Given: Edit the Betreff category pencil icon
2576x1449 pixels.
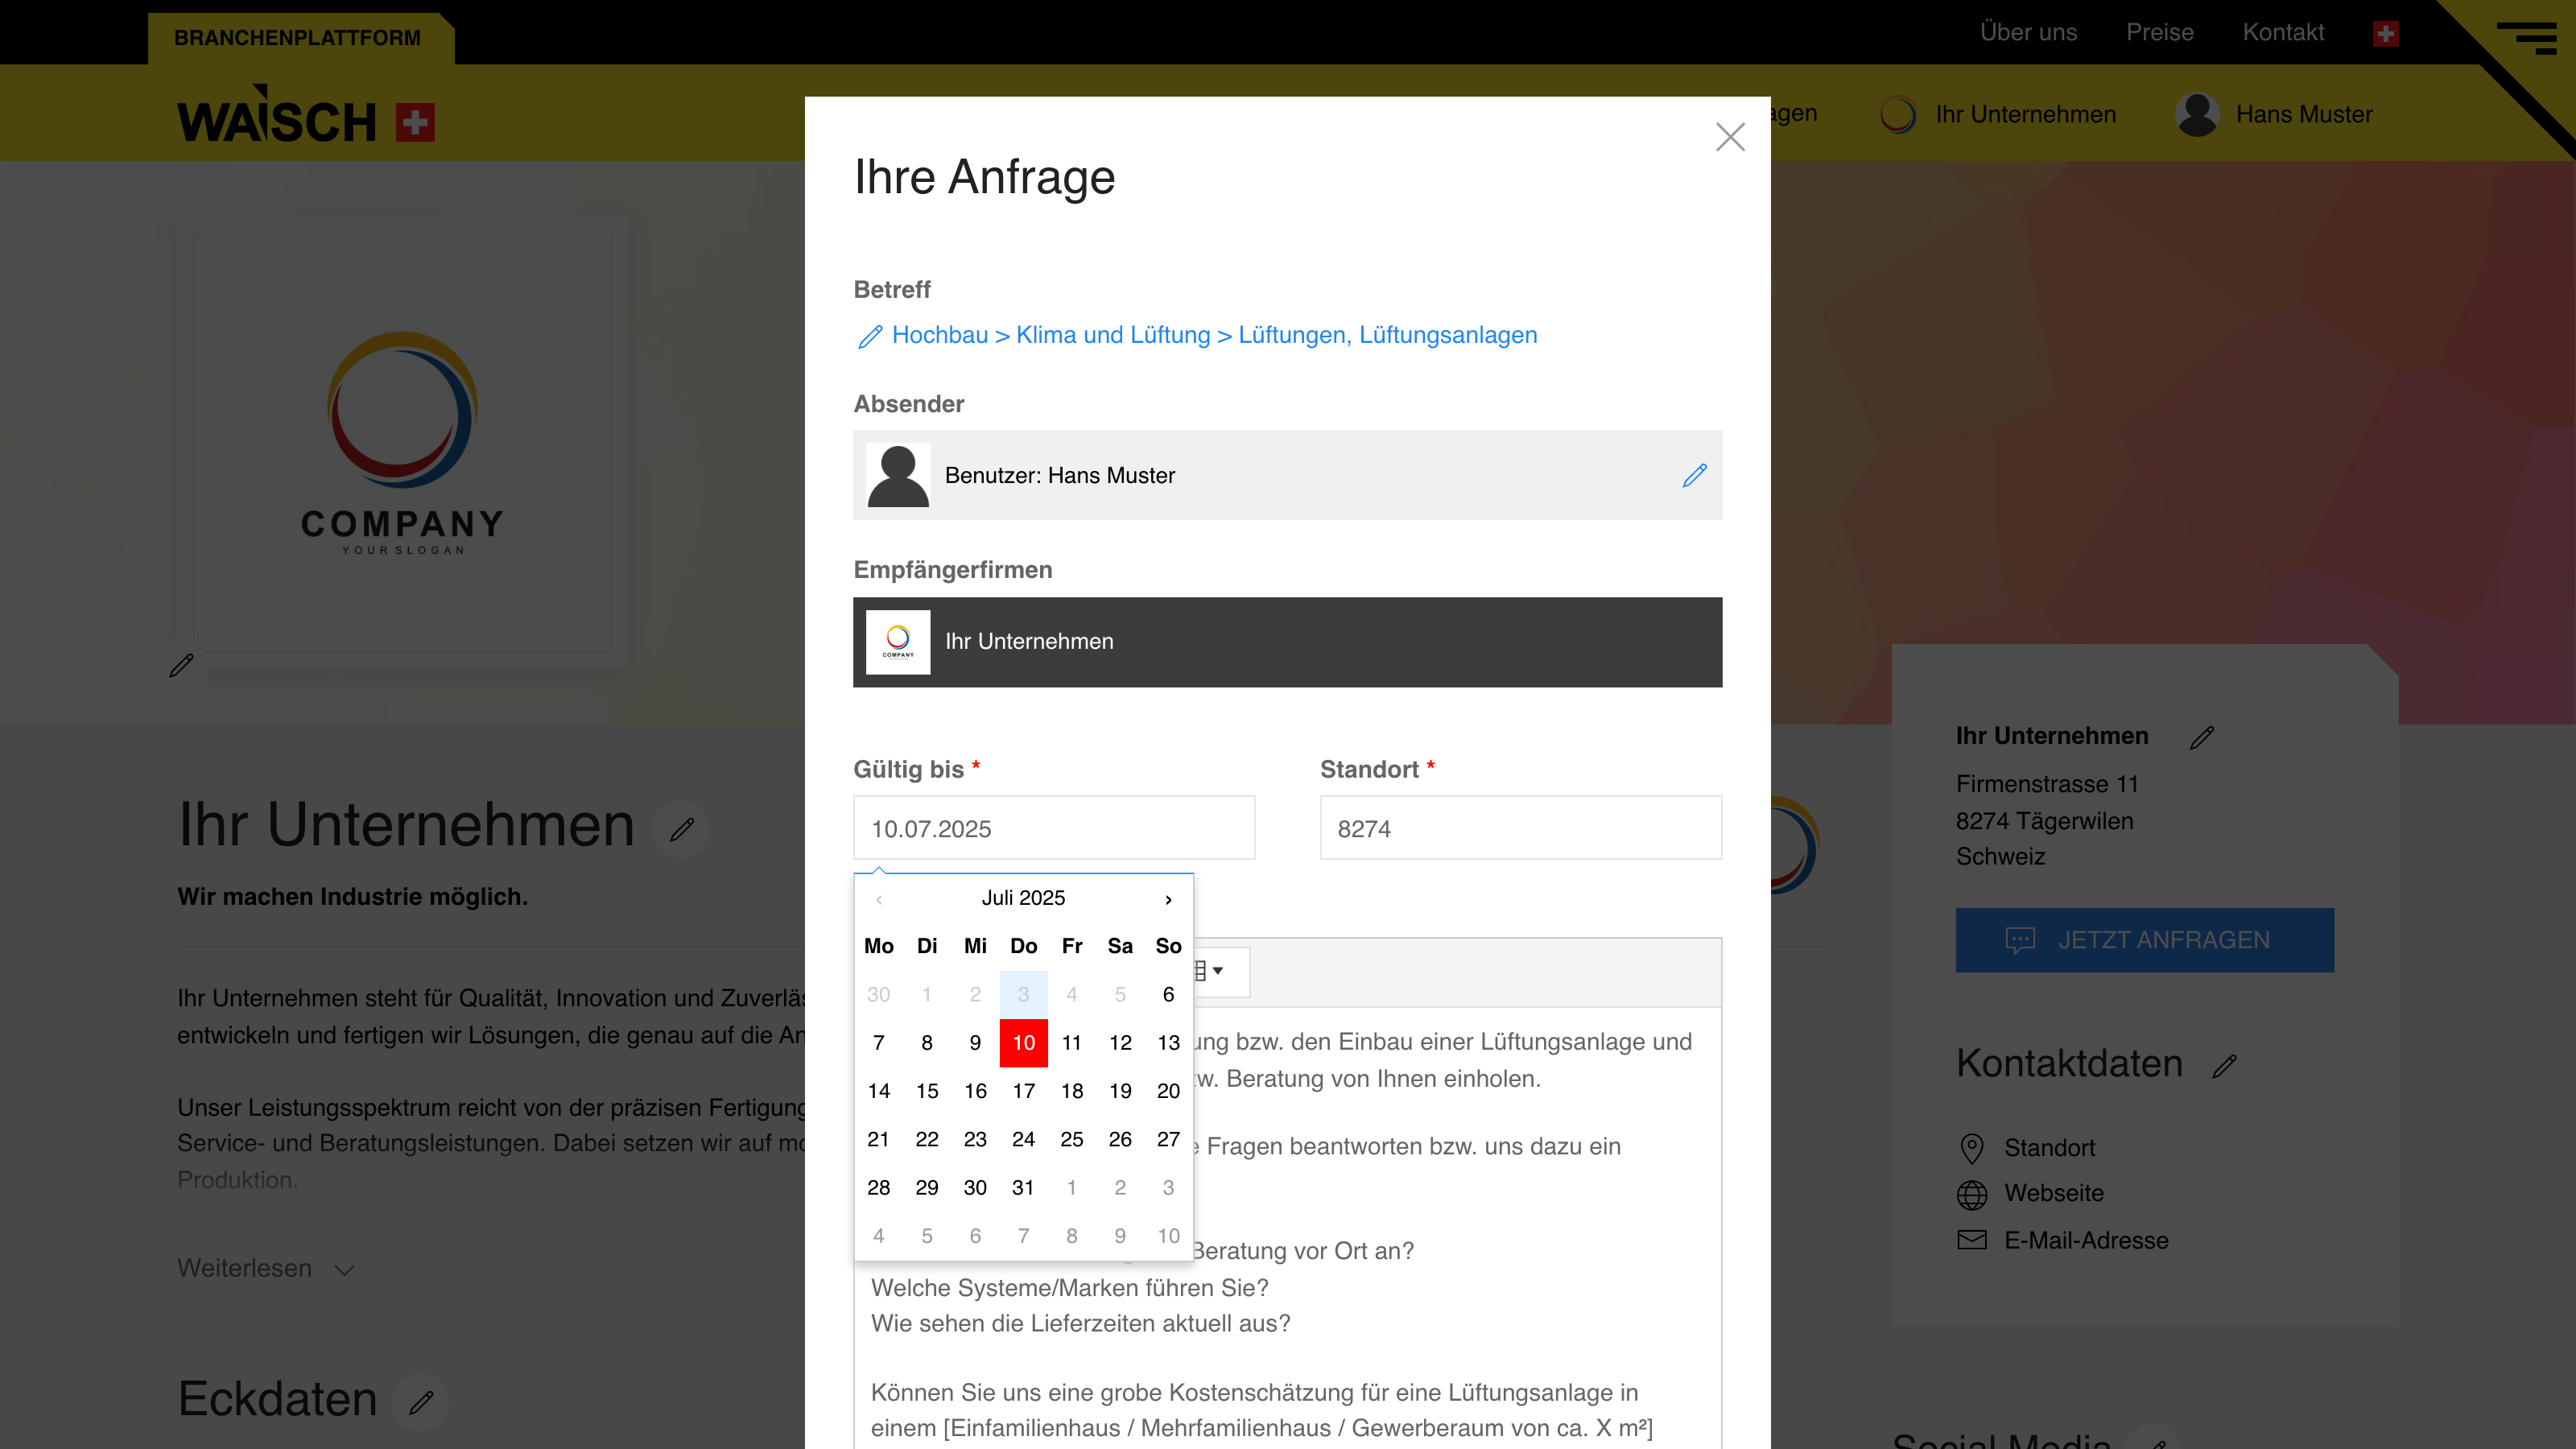Looking at the screenshot, I should [870, 336].
